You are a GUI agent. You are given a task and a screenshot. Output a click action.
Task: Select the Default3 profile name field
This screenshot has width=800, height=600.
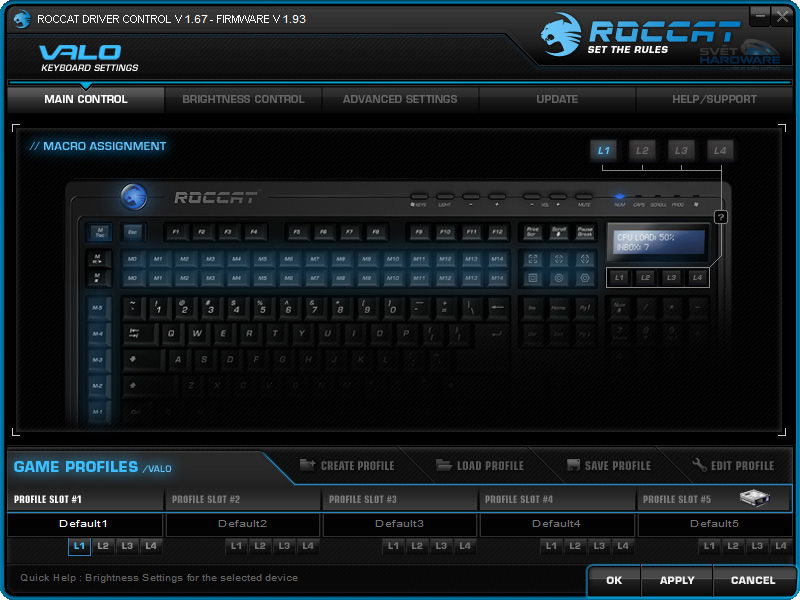[400, 524]
